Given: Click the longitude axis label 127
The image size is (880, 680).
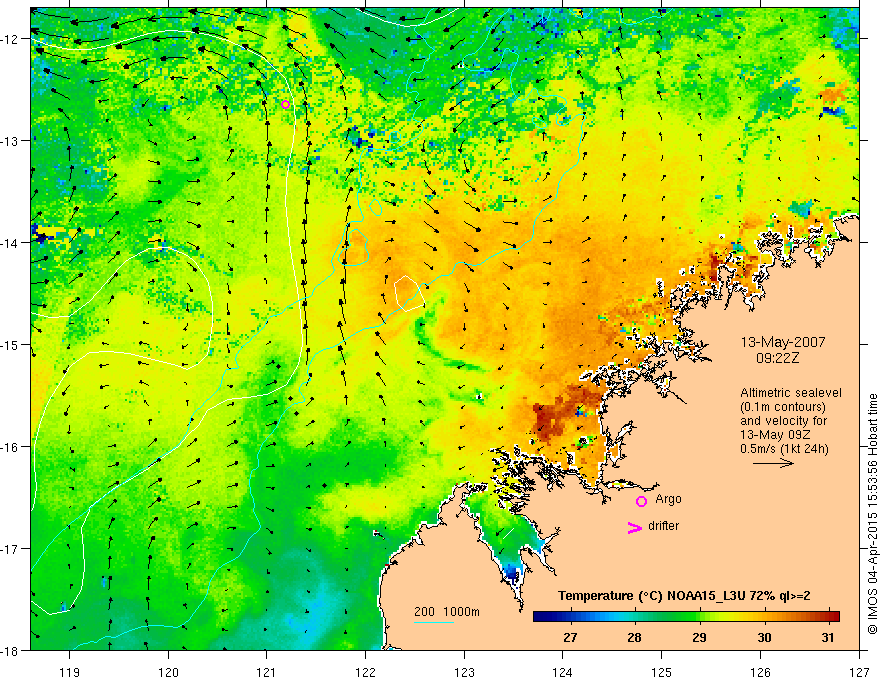Looking at the screenshot, I should pyautogui.click(x=859, y=672).
